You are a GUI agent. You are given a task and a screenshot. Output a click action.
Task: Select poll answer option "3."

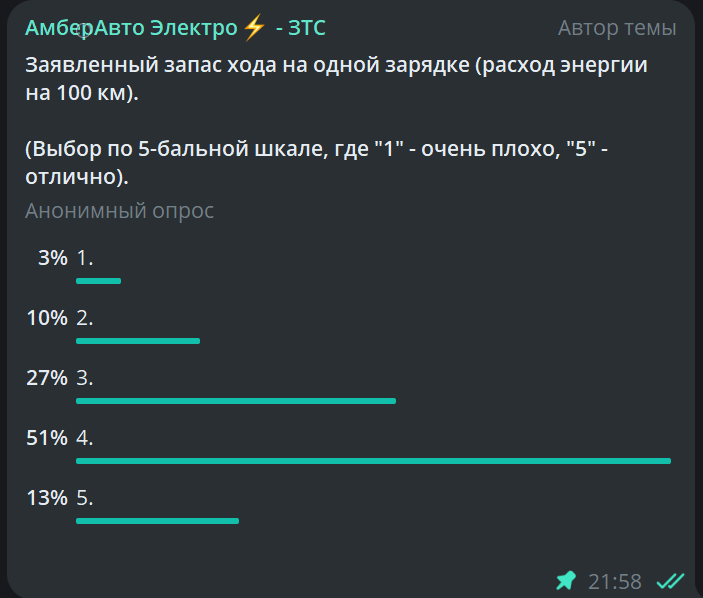(85, 378)
